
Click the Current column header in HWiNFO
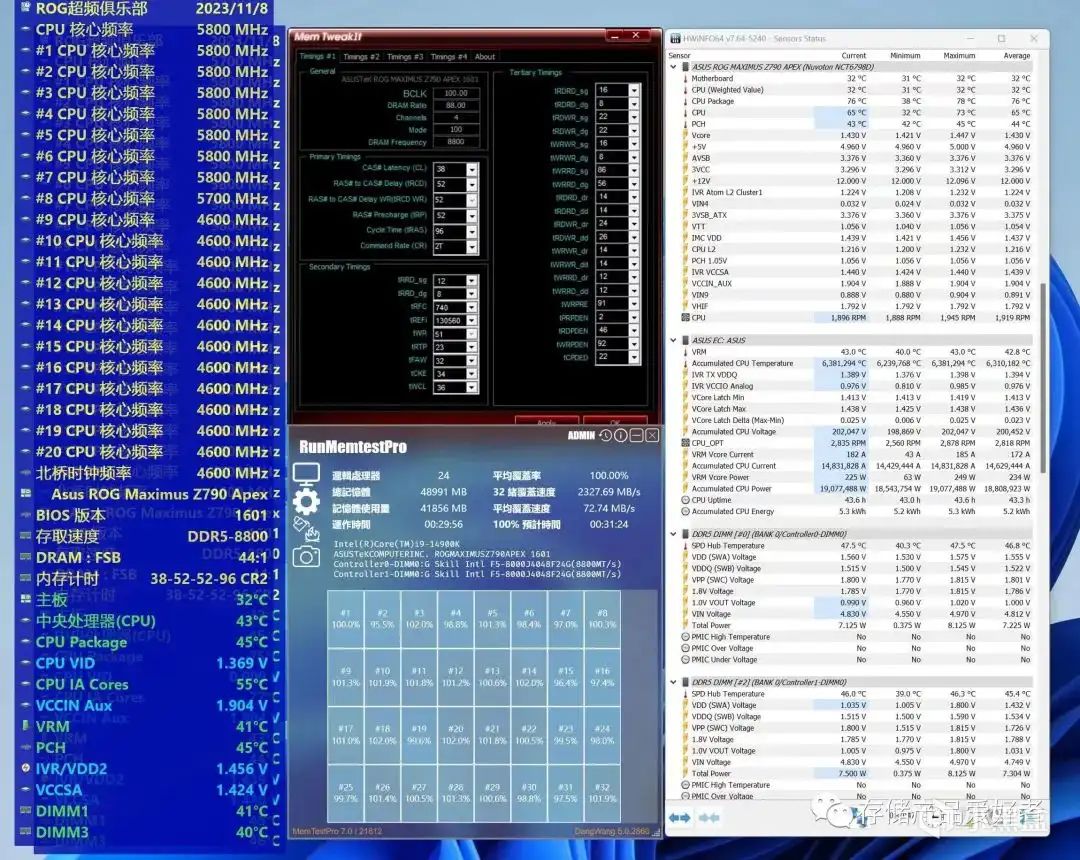click(x=853, y=56)
